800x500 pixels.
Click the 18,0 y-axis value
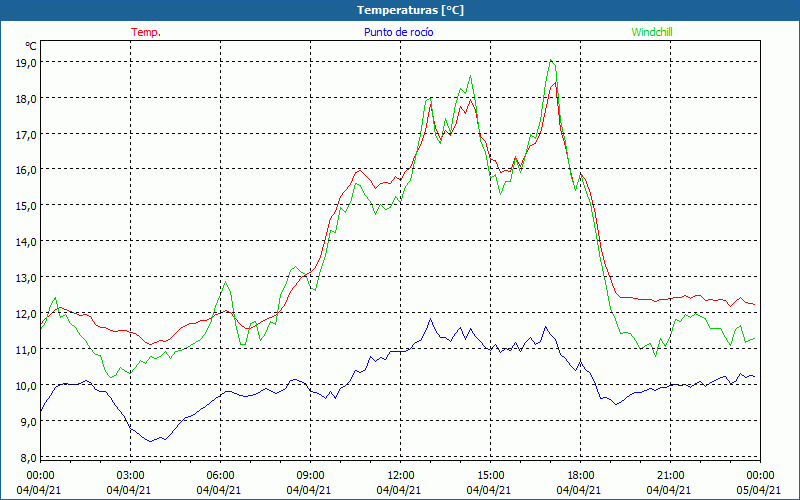point(26,98)
